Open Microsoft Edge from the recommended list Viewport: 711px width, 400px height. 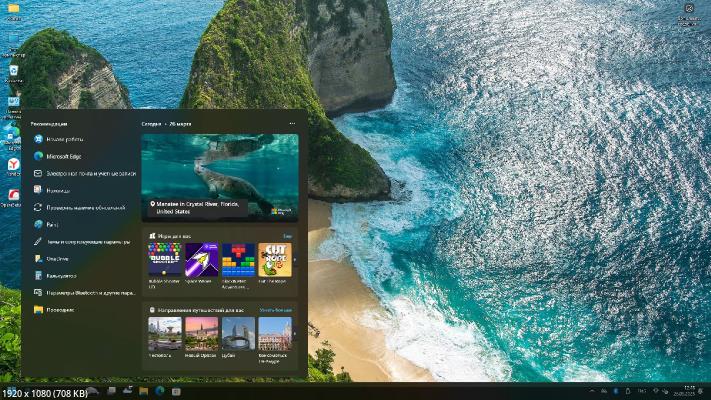(62, 156)
